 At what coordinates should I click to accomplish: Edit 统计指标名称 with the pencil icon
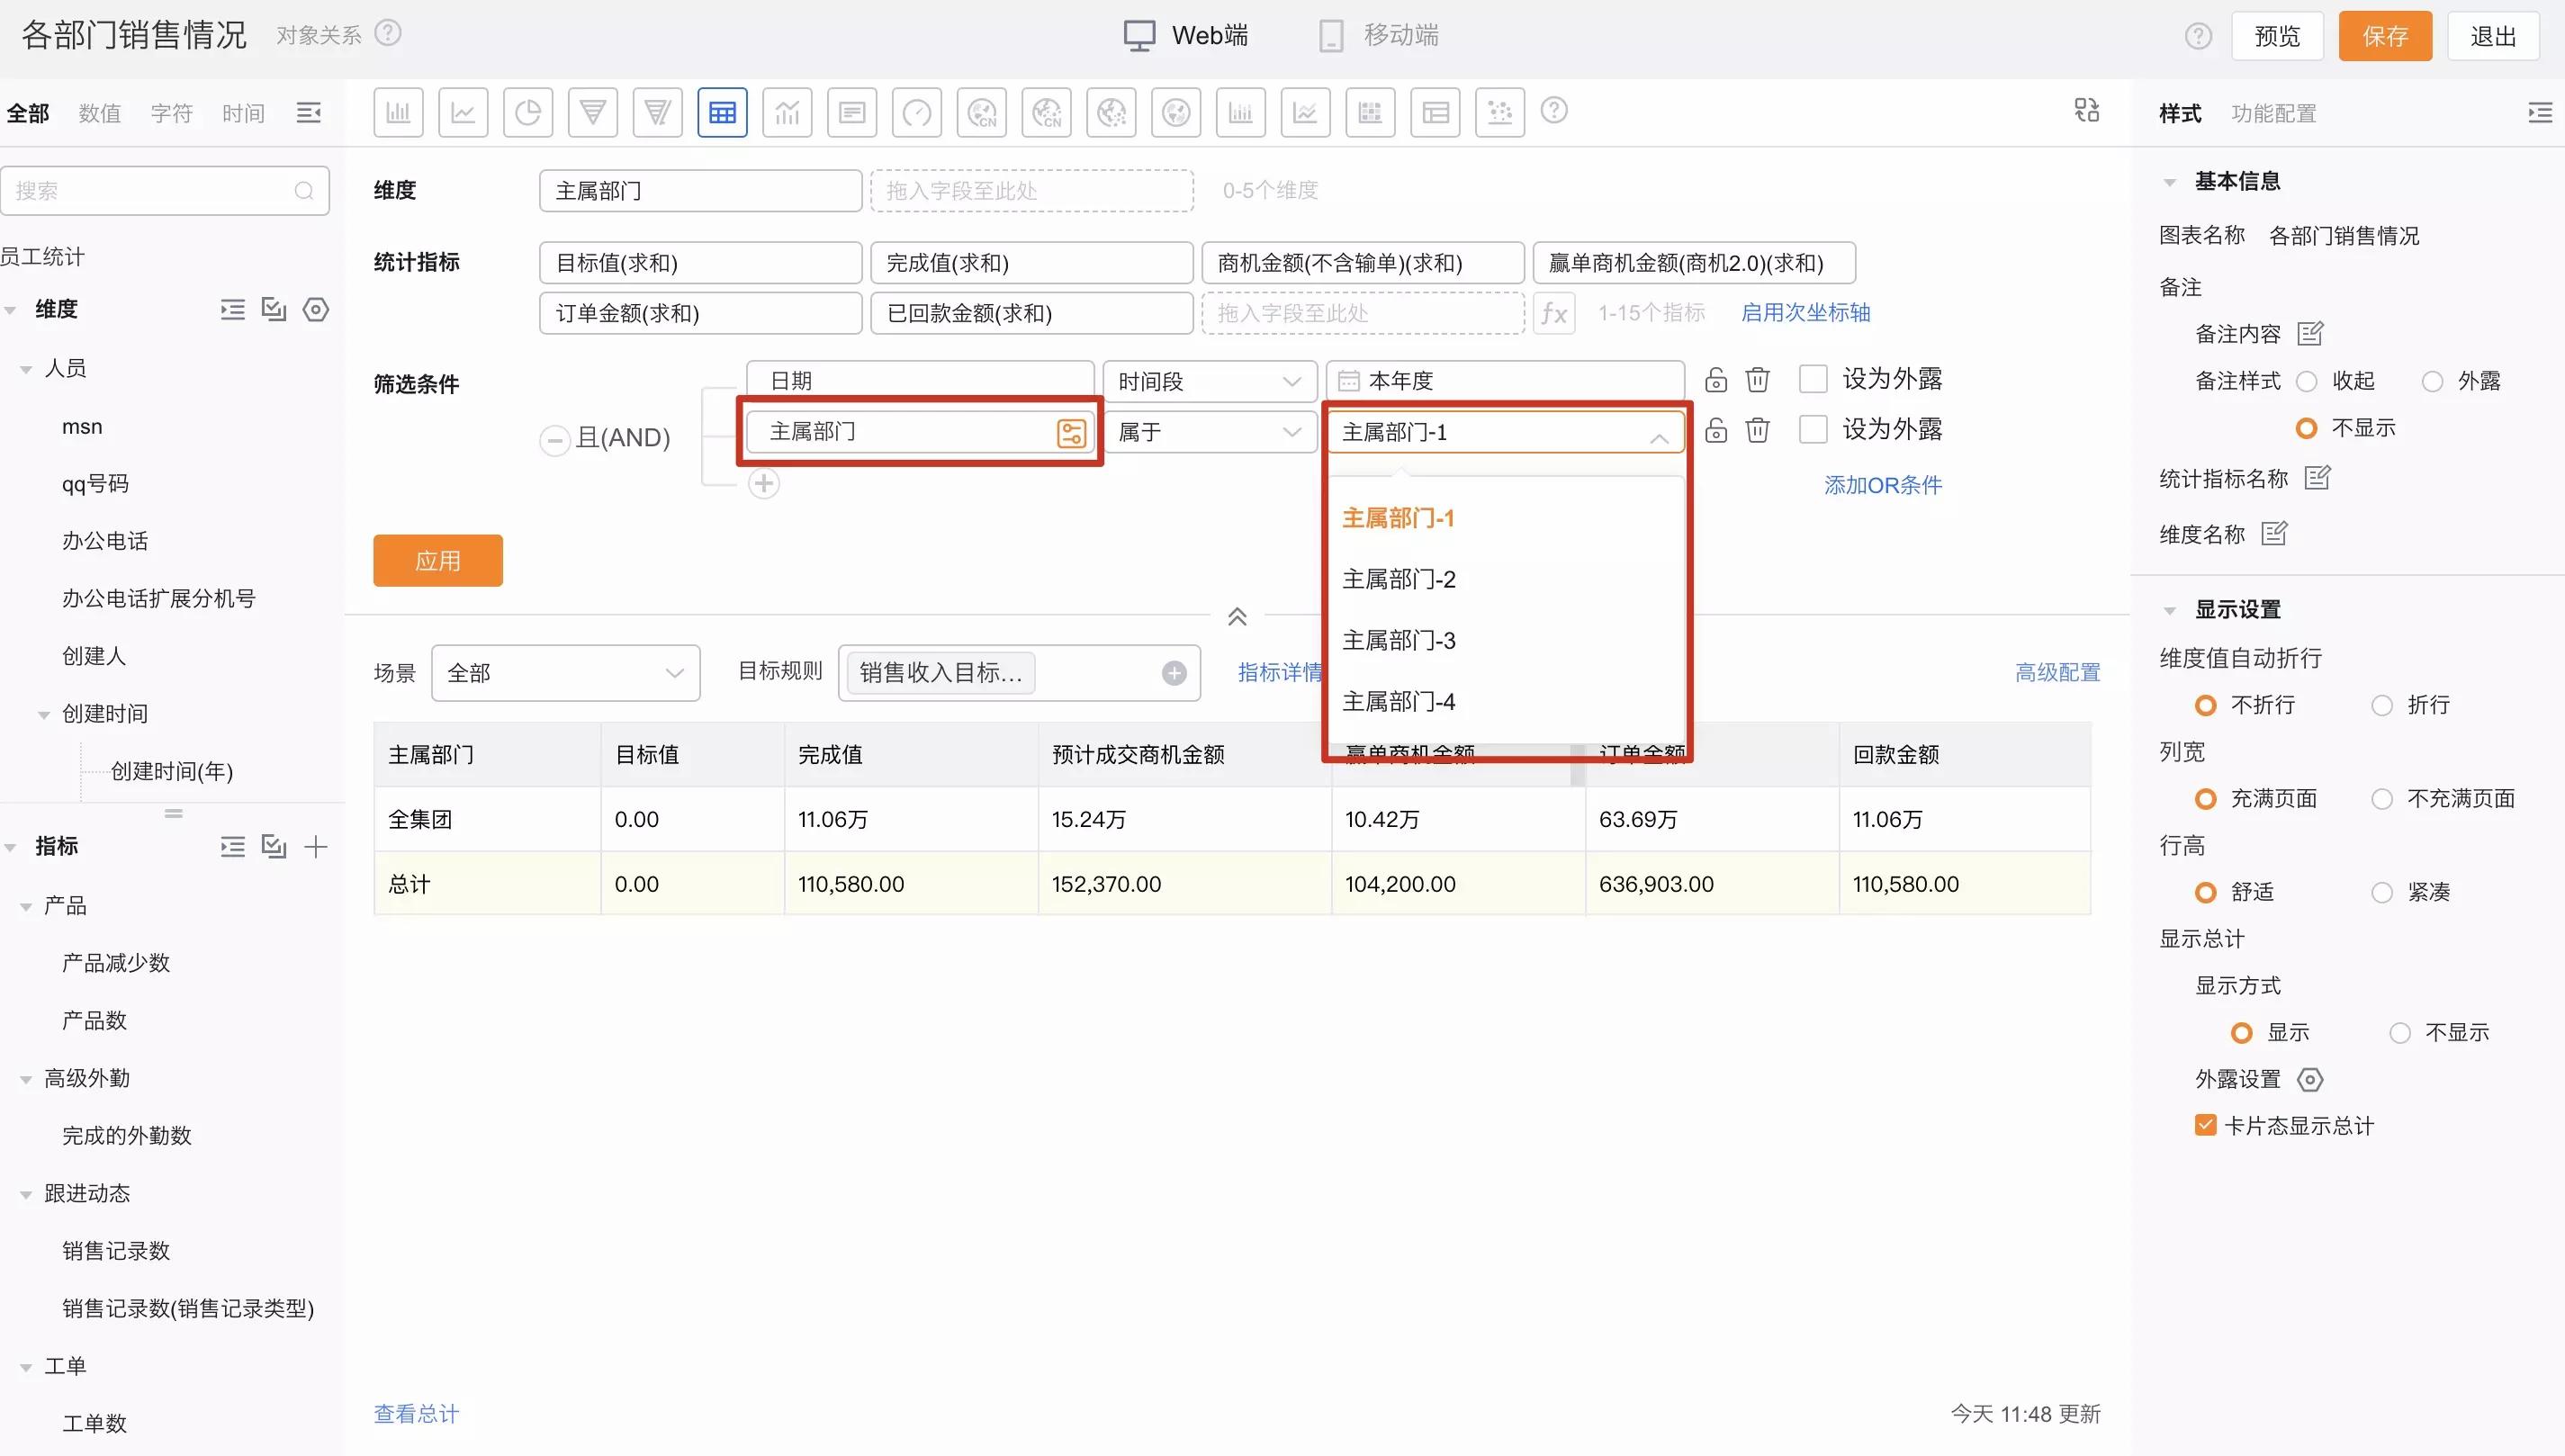coord(2317,478)
